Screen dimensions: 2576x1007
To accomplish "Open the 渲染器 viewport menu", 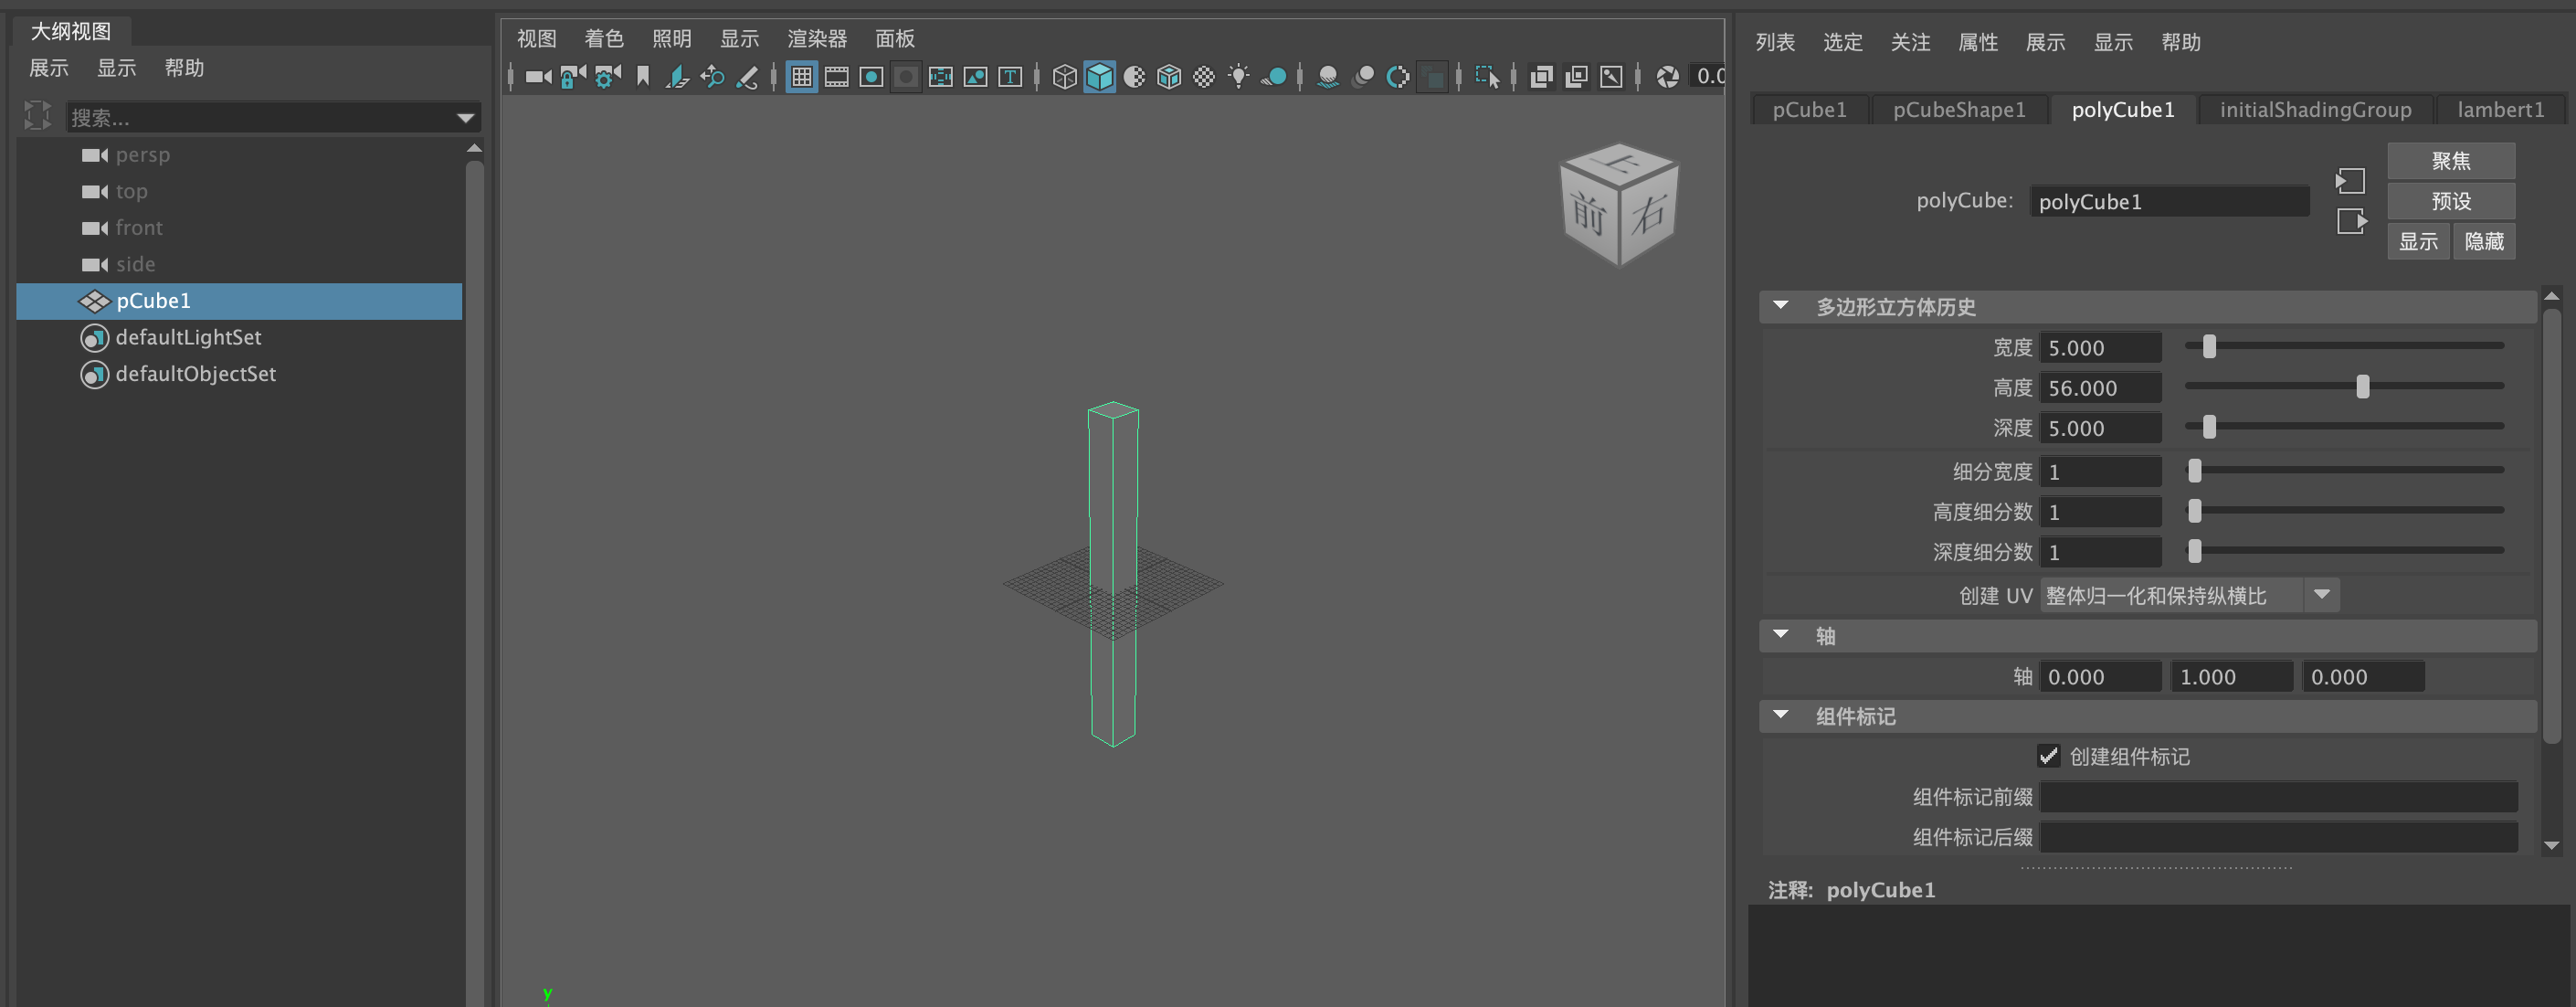I will point(816,39).
